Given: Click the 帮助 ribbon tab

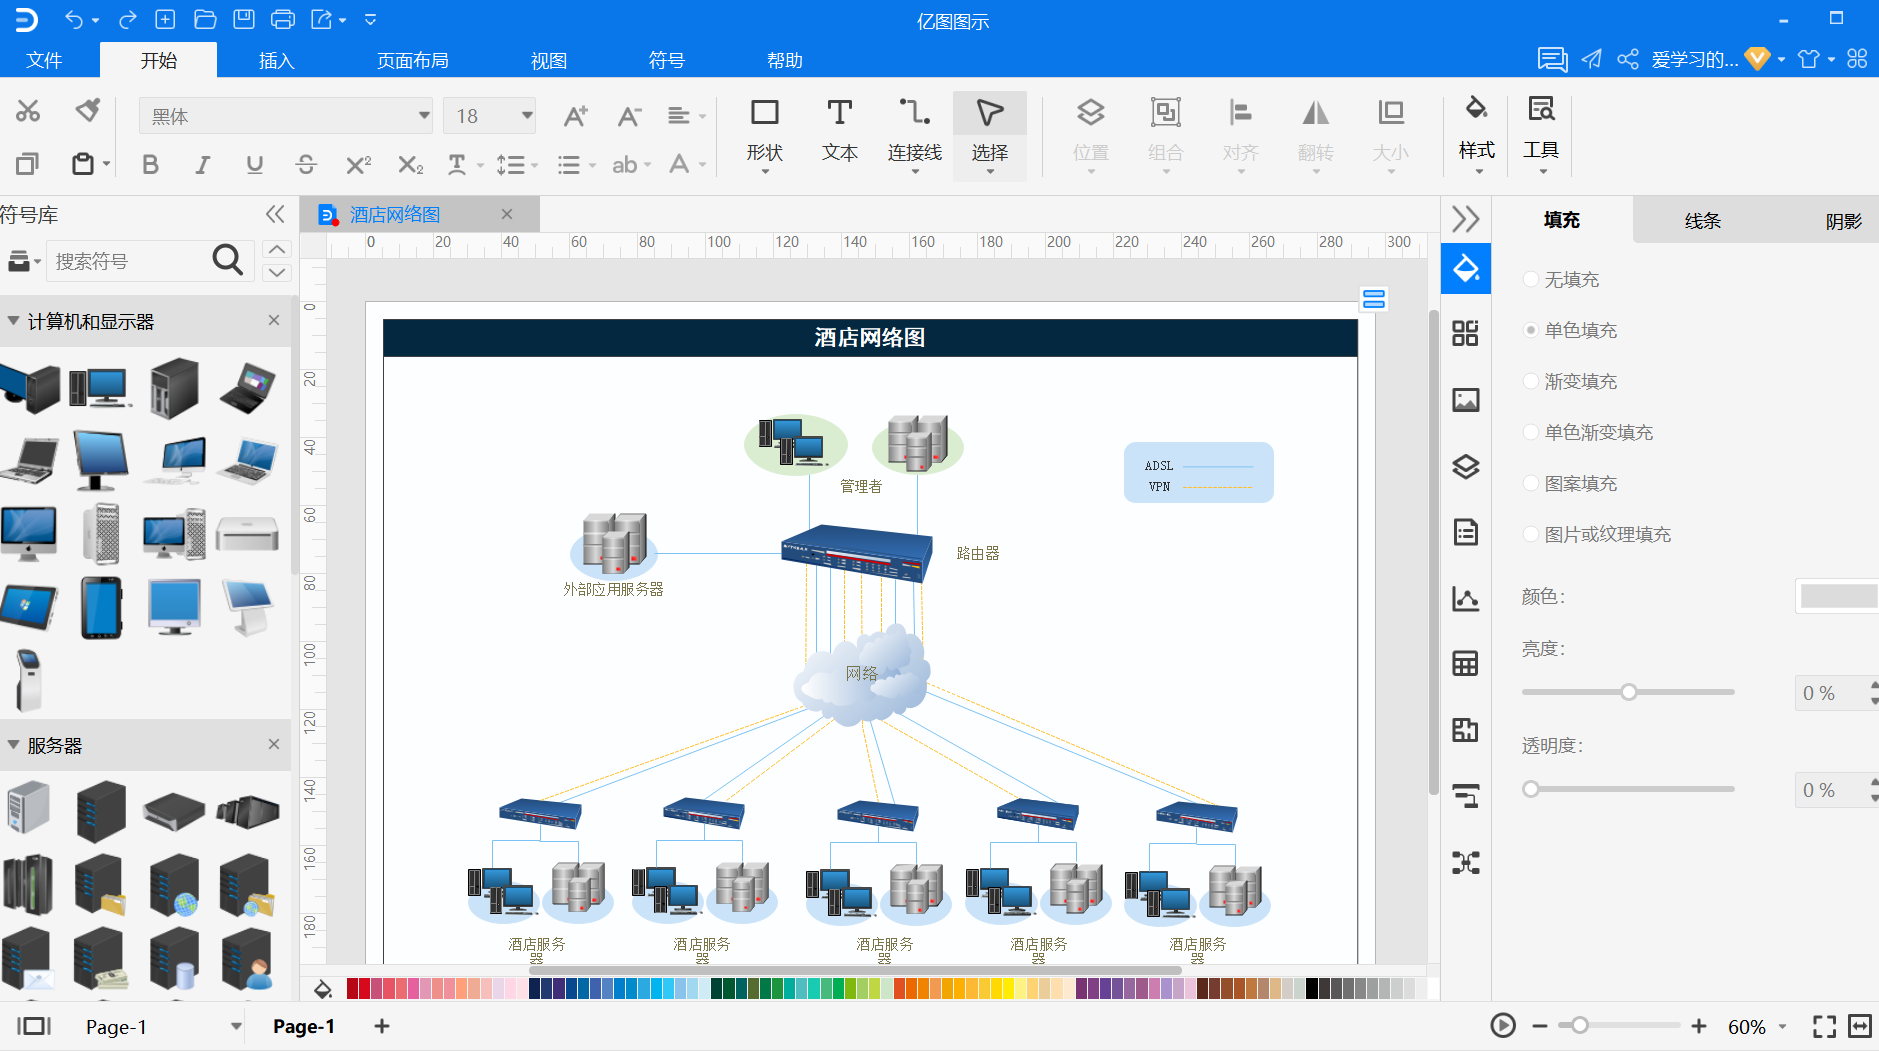Looking at the screenshot, I should tap(785, 60).
